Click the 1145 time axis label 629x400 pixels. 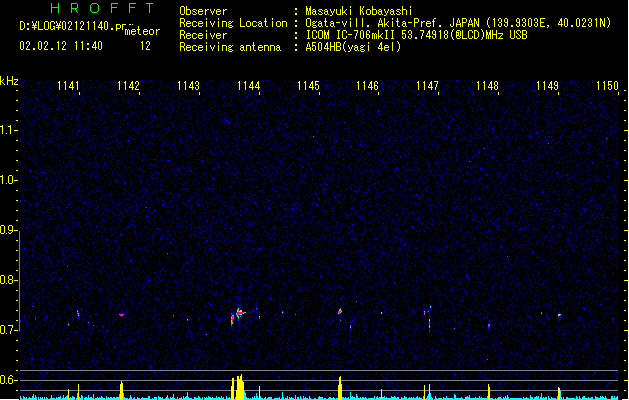click(308, 86)
